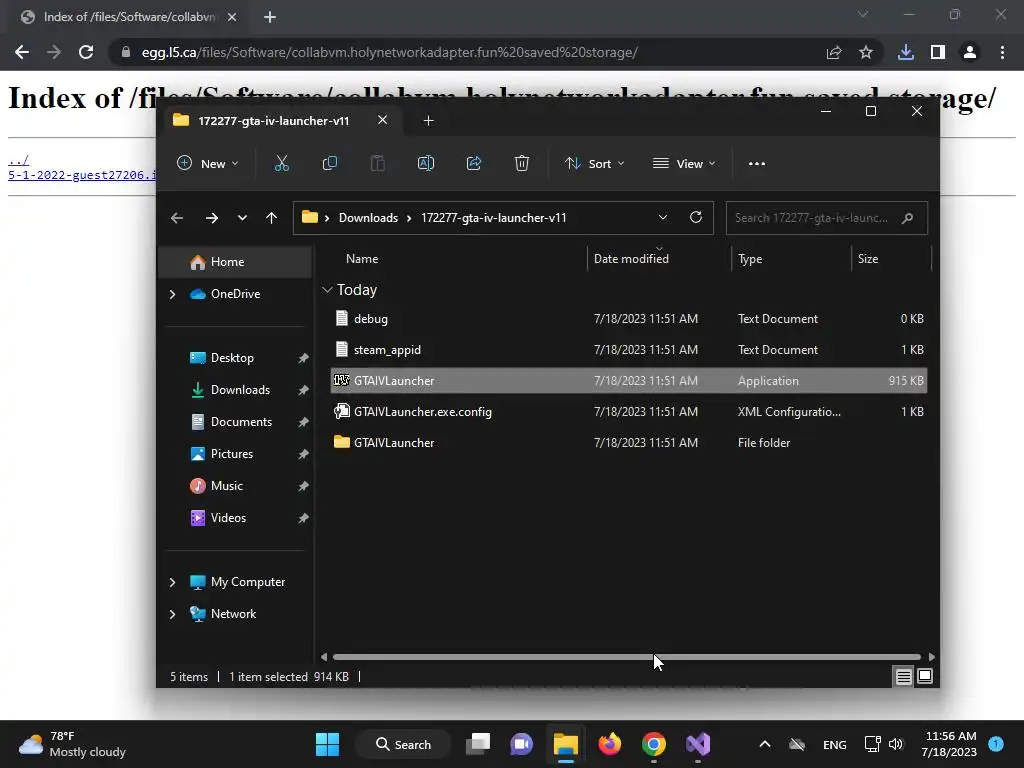Open the View dropdown menu
The height and width of the screenshot is (768, 1024).
coord(684,163)
